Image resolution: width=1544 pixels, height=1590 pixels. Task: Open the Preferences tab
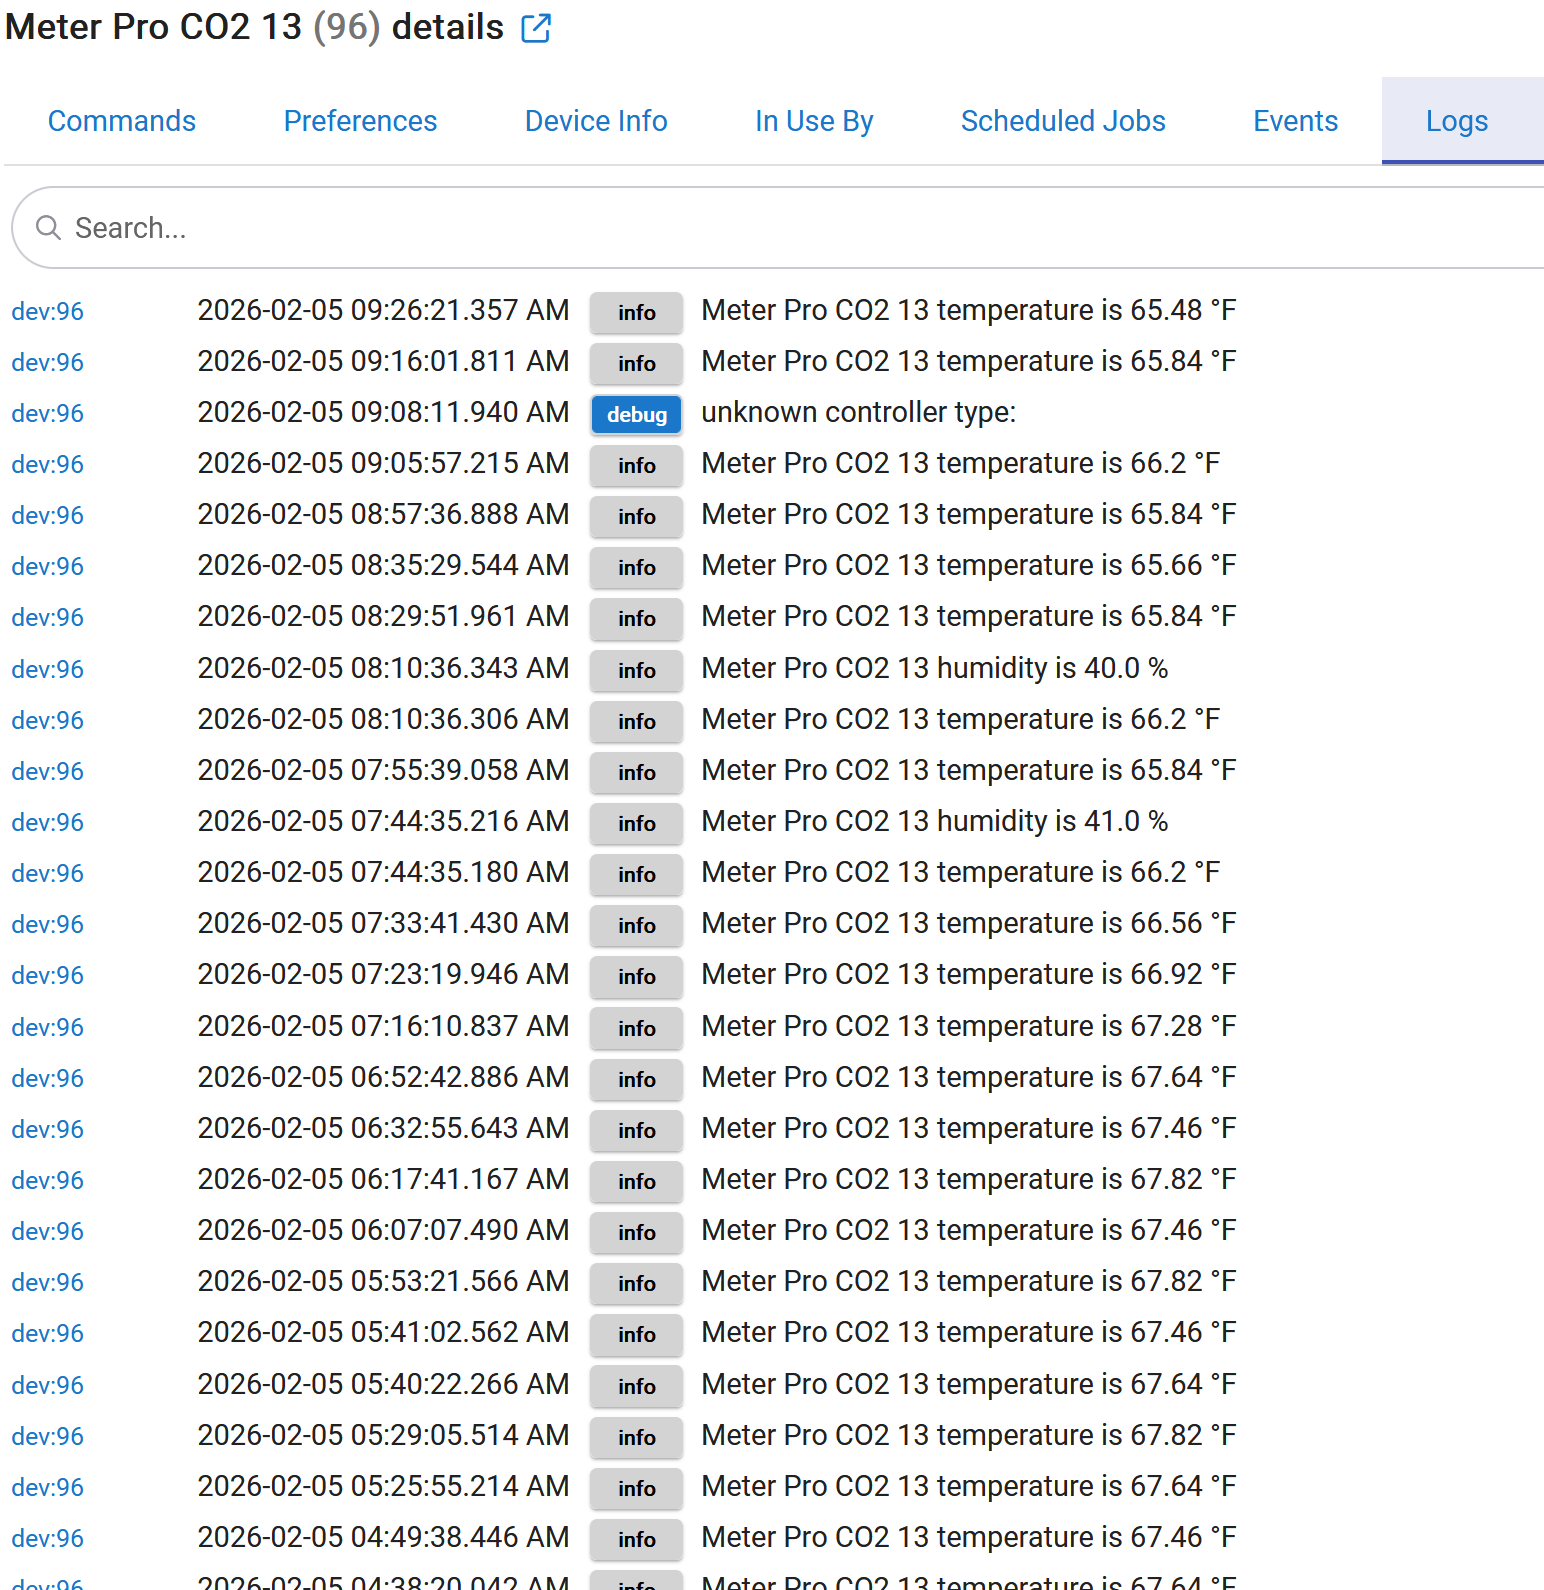pyautogui.click(x=360, y=121)
